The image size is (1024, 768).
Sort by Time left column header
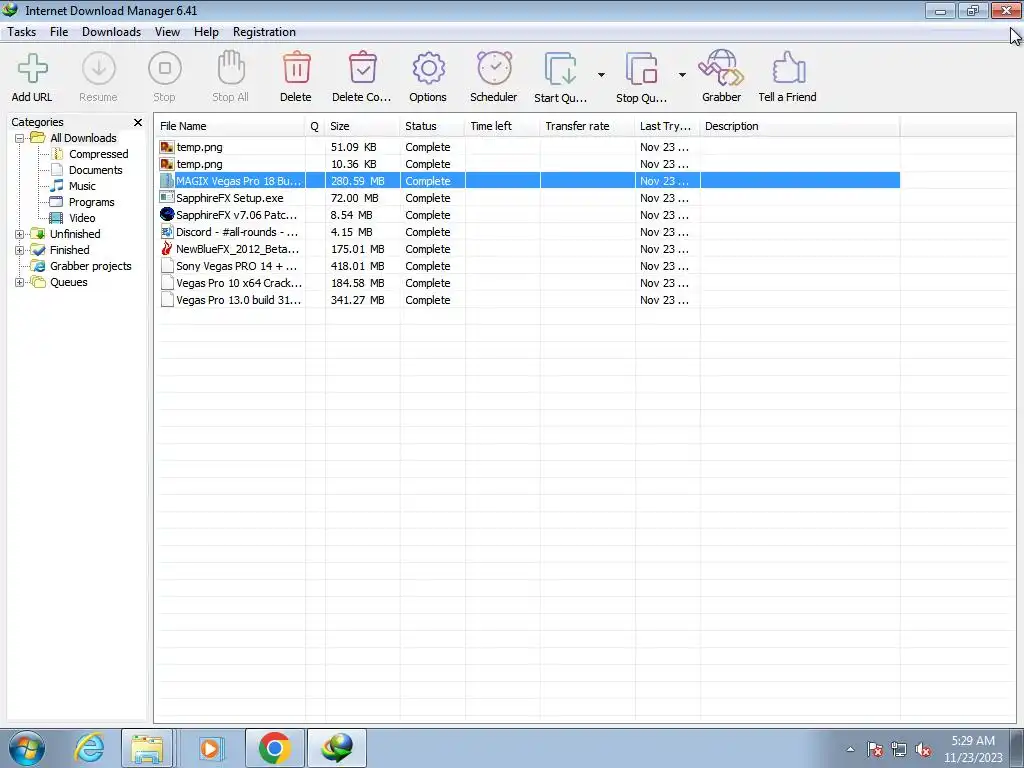click(503, 126)
